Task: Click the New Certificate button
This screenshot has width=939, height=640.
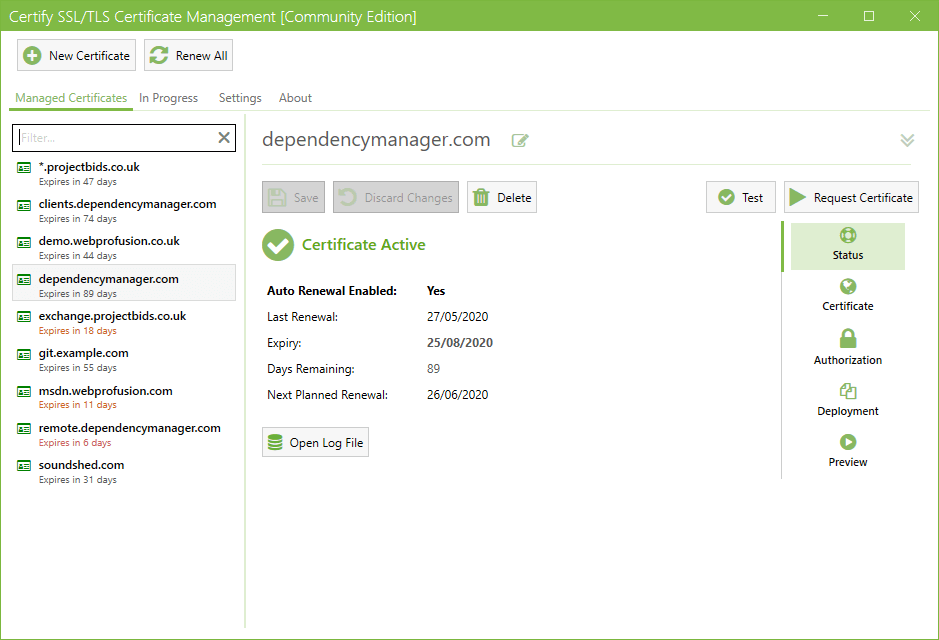Action: (x=77, y=55)
